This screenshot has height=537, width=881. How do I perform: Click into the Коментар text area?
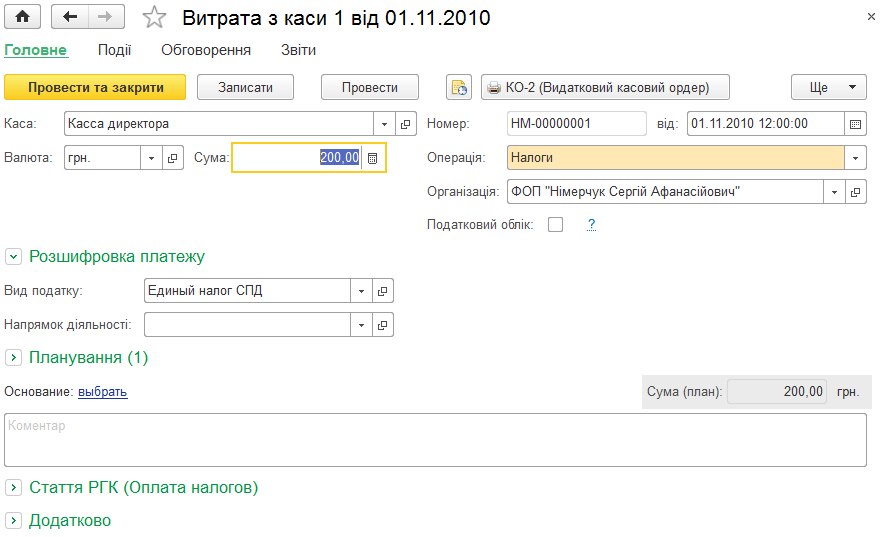coord(435,440)
